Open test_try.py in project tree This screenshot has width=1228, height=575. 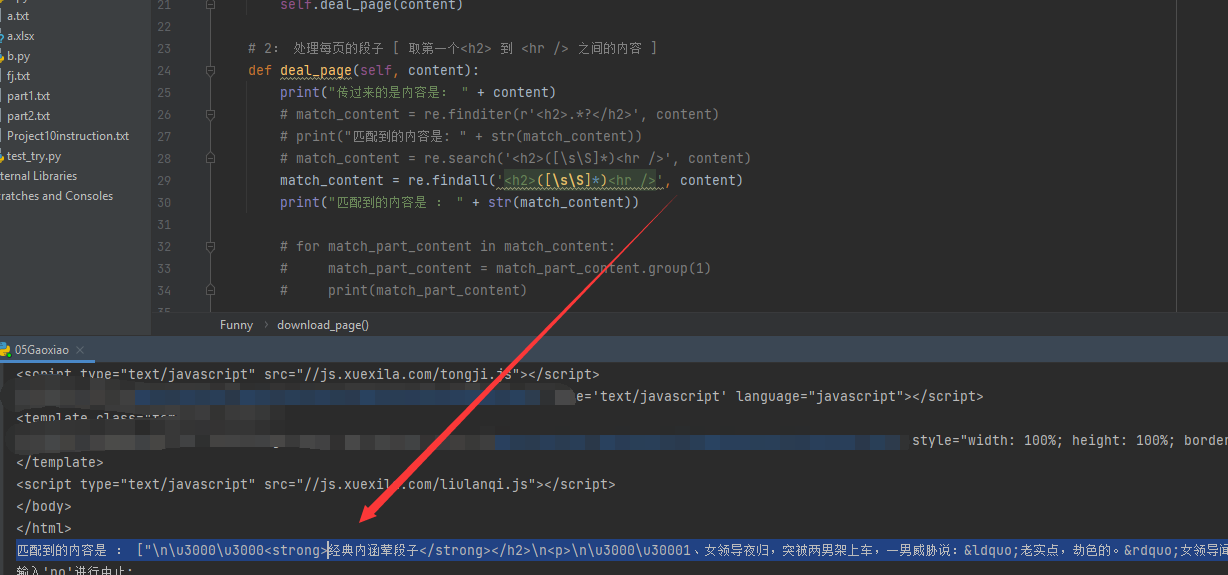(33, 156)
